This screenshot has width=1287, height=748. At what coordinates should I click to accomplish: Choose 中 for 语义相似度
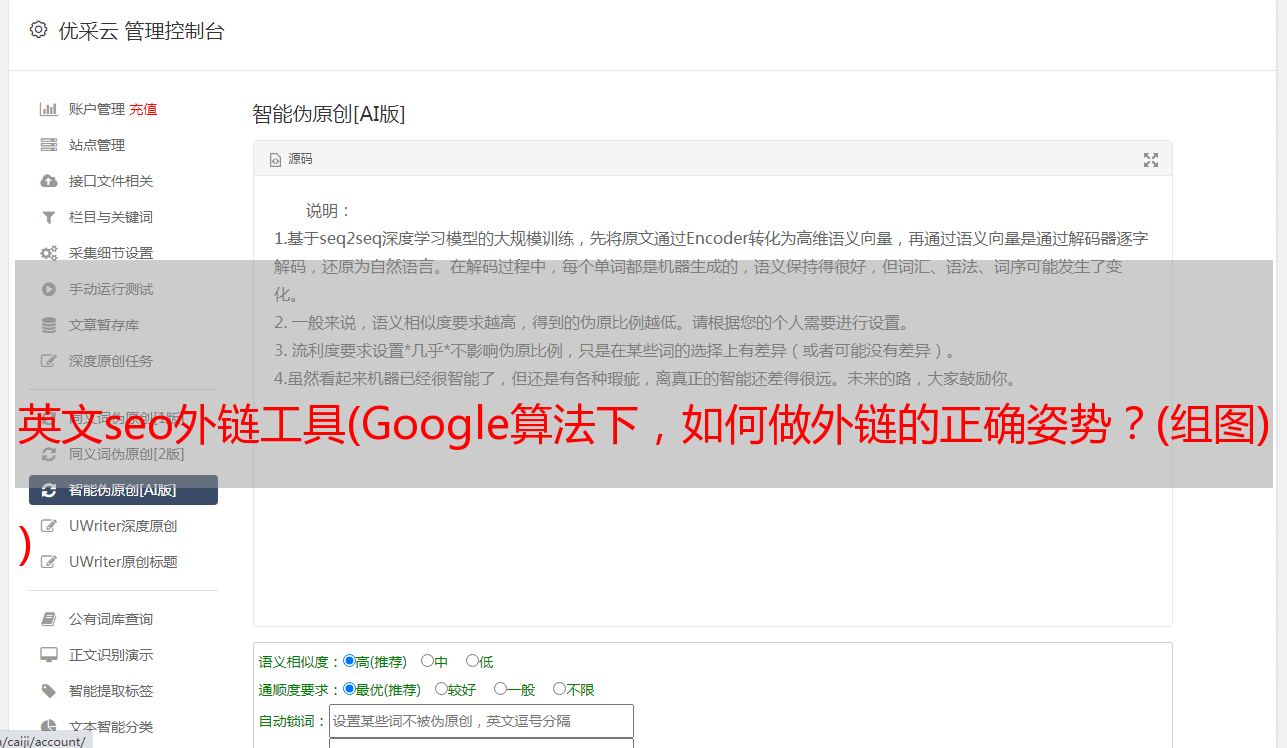427,661
